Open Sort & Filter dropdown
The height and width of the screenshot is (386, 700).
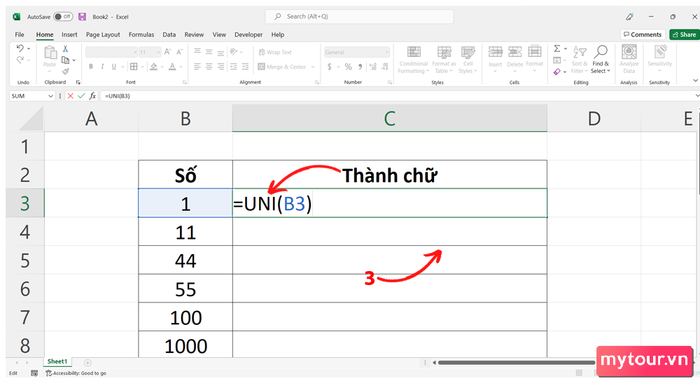point(579,60)
